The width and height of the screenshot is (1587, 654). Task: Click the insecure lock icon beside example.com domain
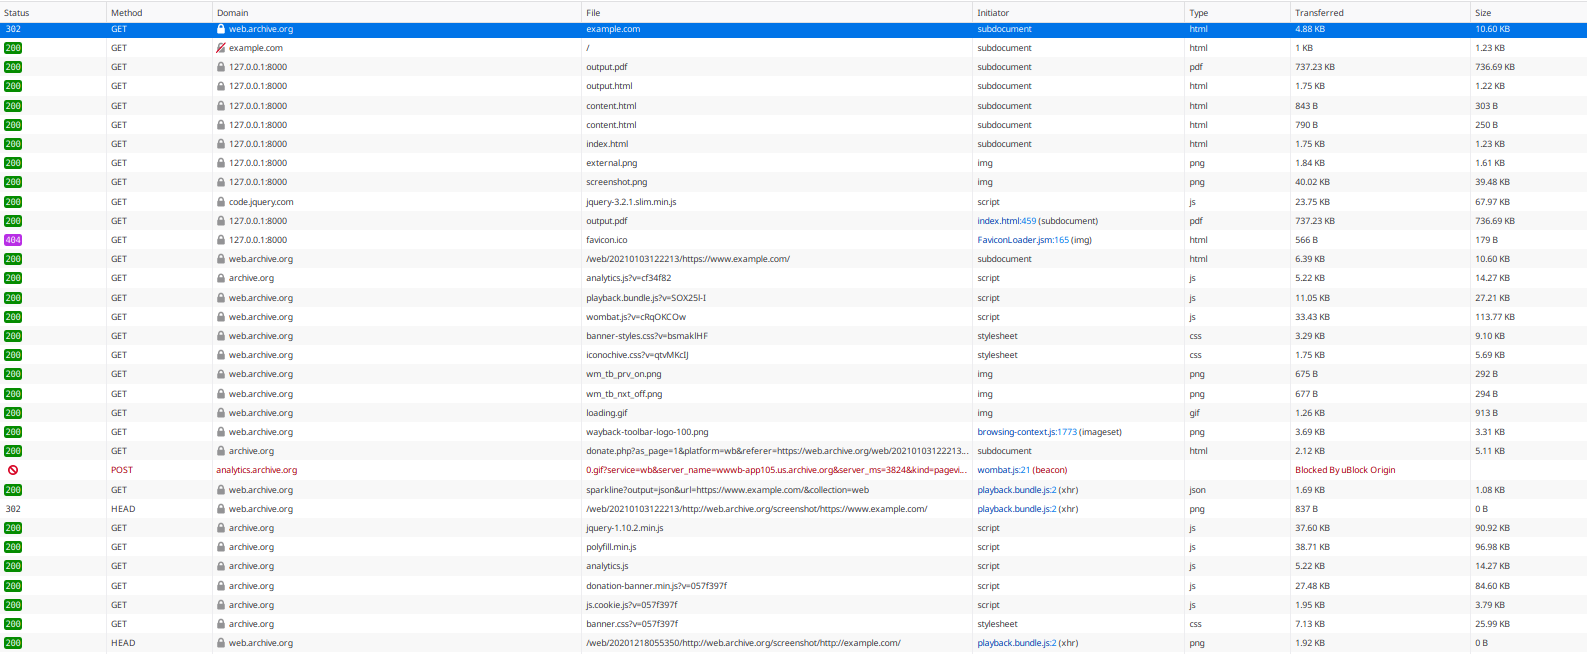pyautogui.click(x=221, y=48)
